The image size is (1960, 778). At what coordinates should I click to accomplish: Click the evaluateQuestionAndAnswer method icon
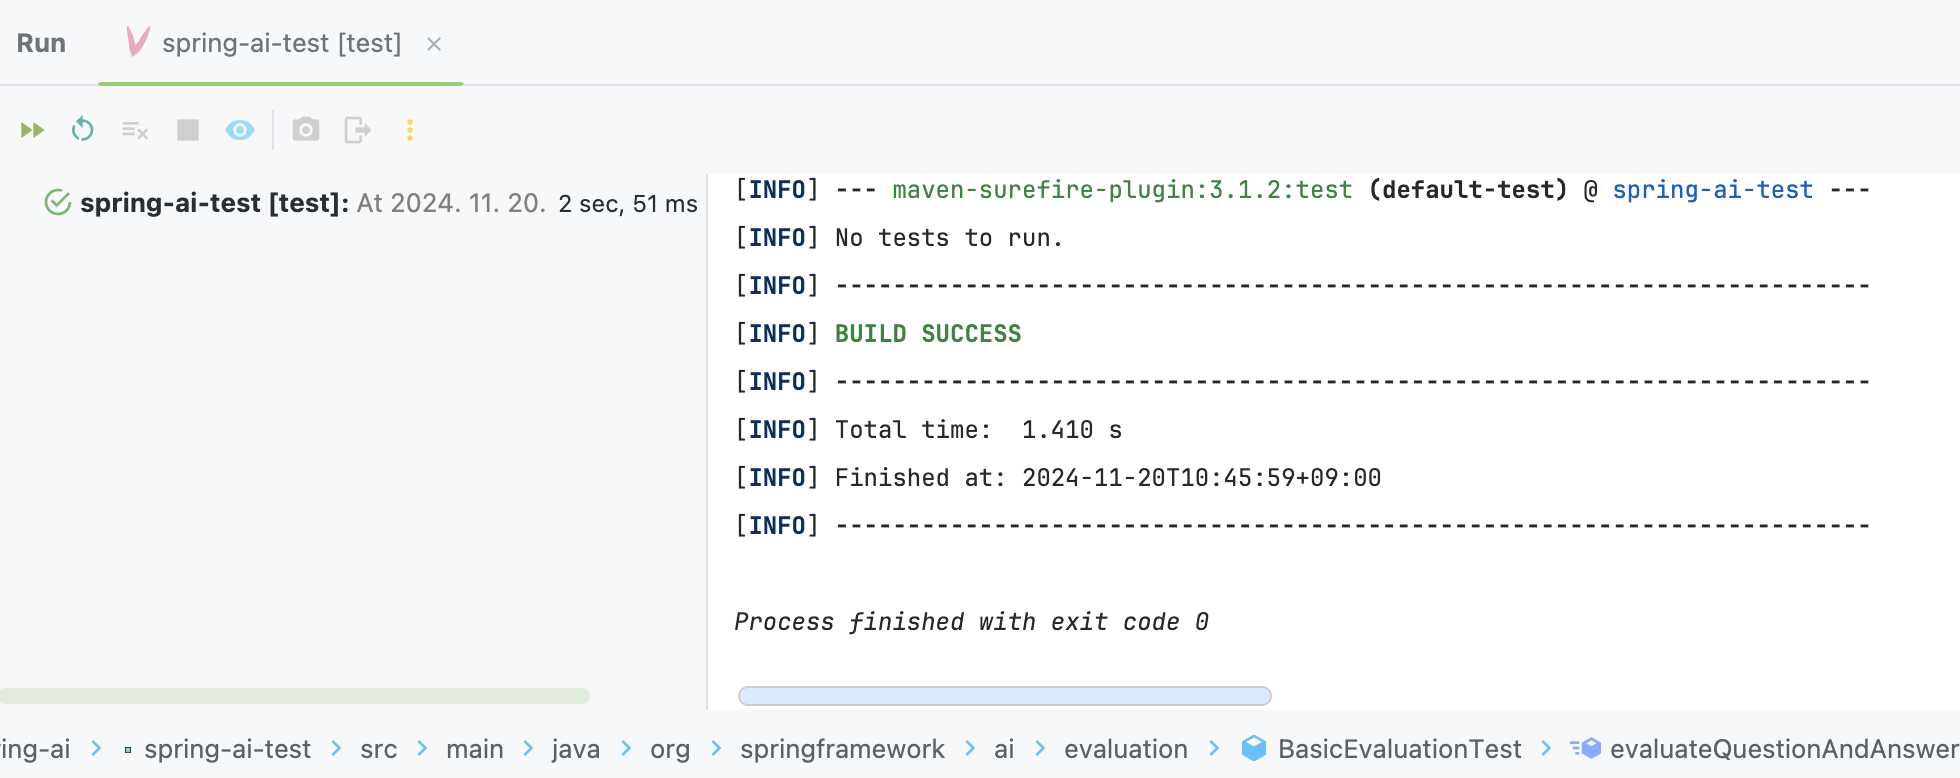click(x=1586, y=748)
